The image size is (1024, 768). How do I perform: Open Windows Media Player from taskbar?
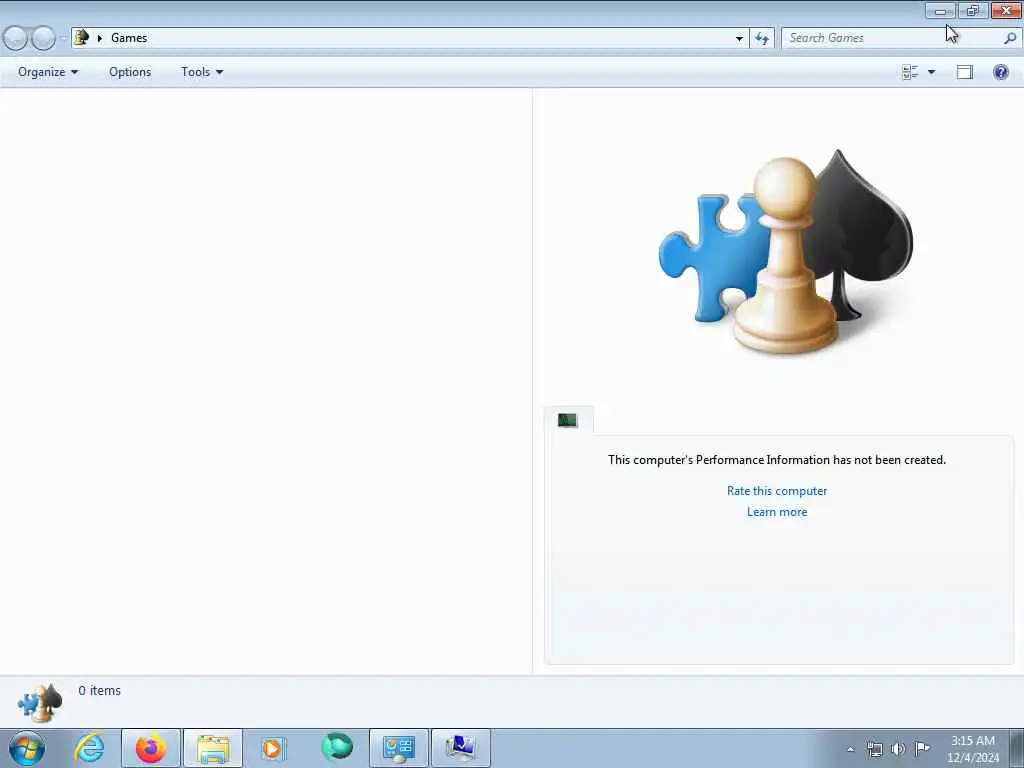pos(274,748)
